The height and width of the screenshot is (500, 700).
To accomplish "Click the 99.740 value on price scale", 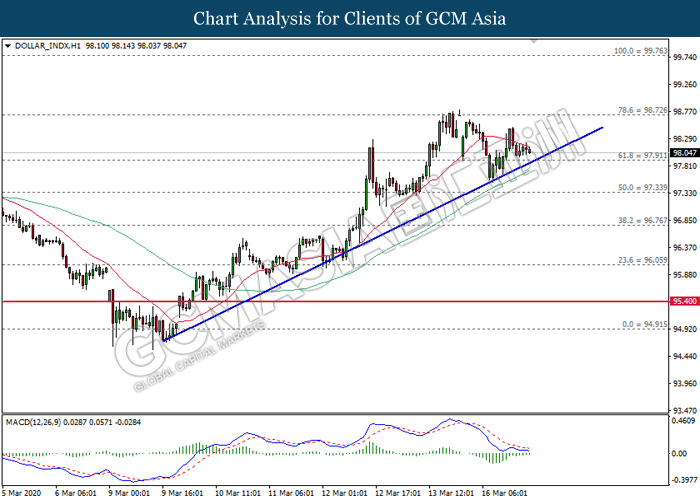I will [x=683, y=58].
